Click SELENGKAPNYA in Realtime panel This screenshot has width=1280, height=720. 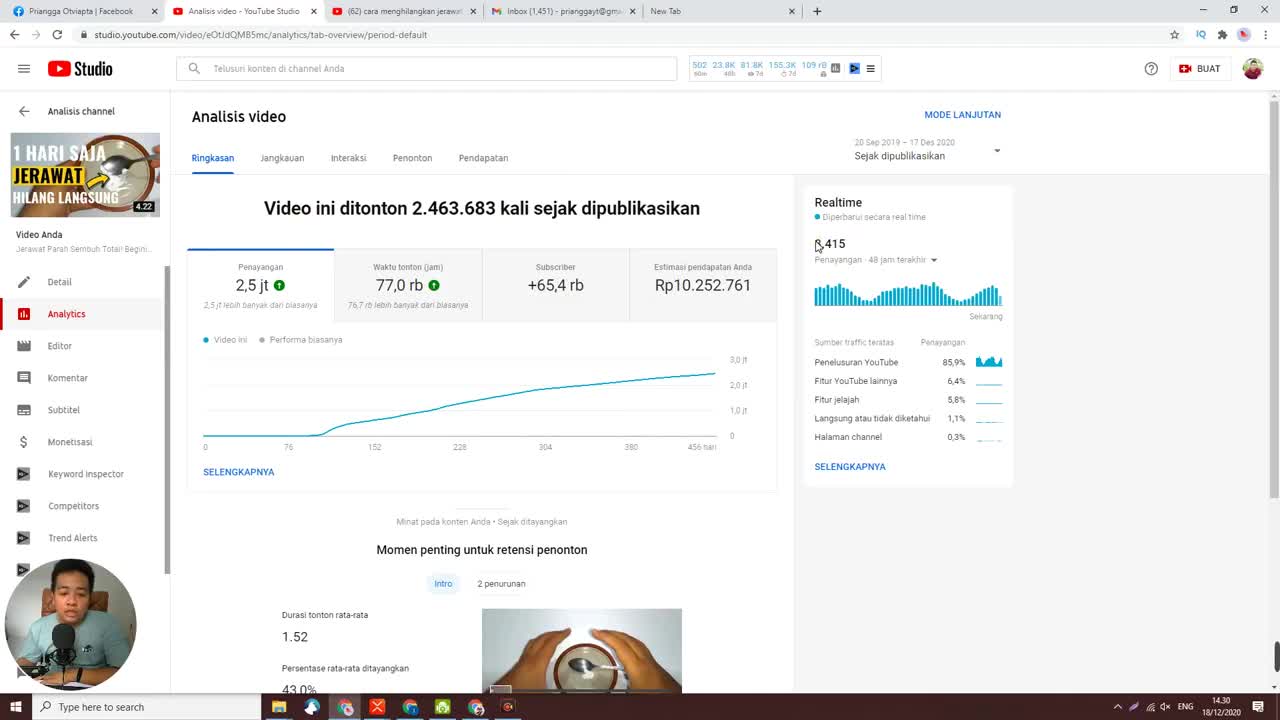850,467
